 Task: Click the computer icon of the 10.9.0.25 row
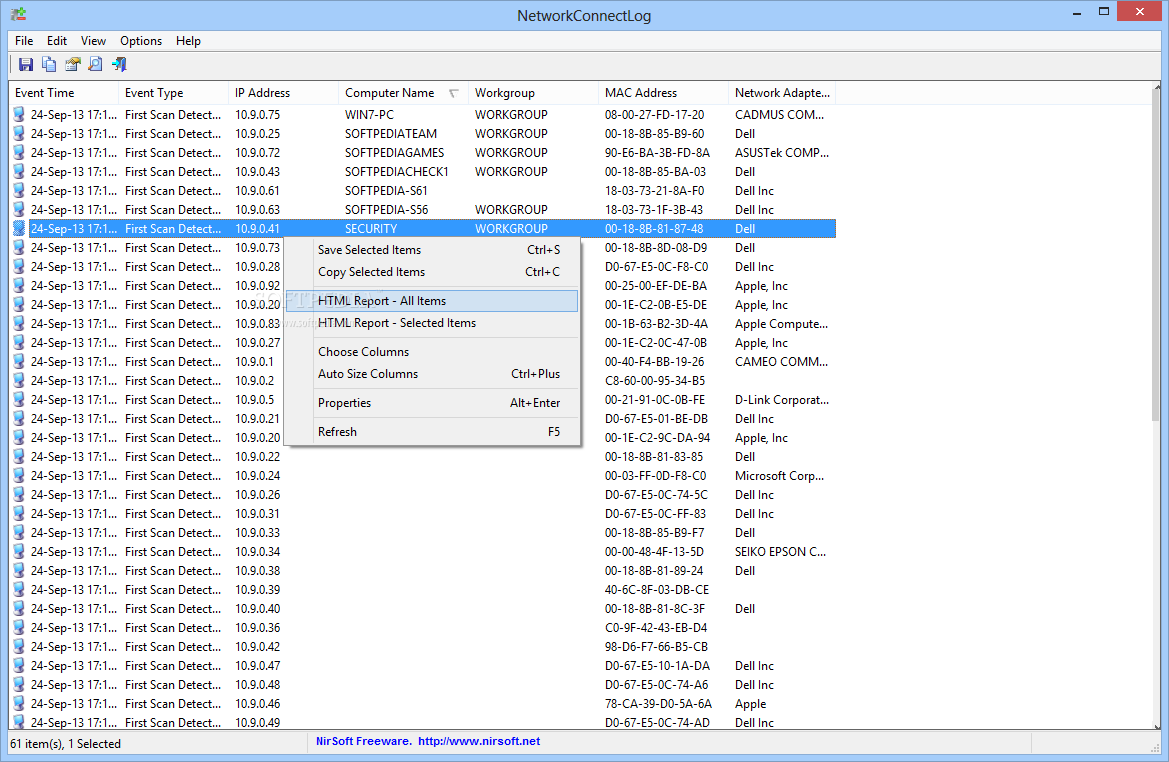(19, 133)
